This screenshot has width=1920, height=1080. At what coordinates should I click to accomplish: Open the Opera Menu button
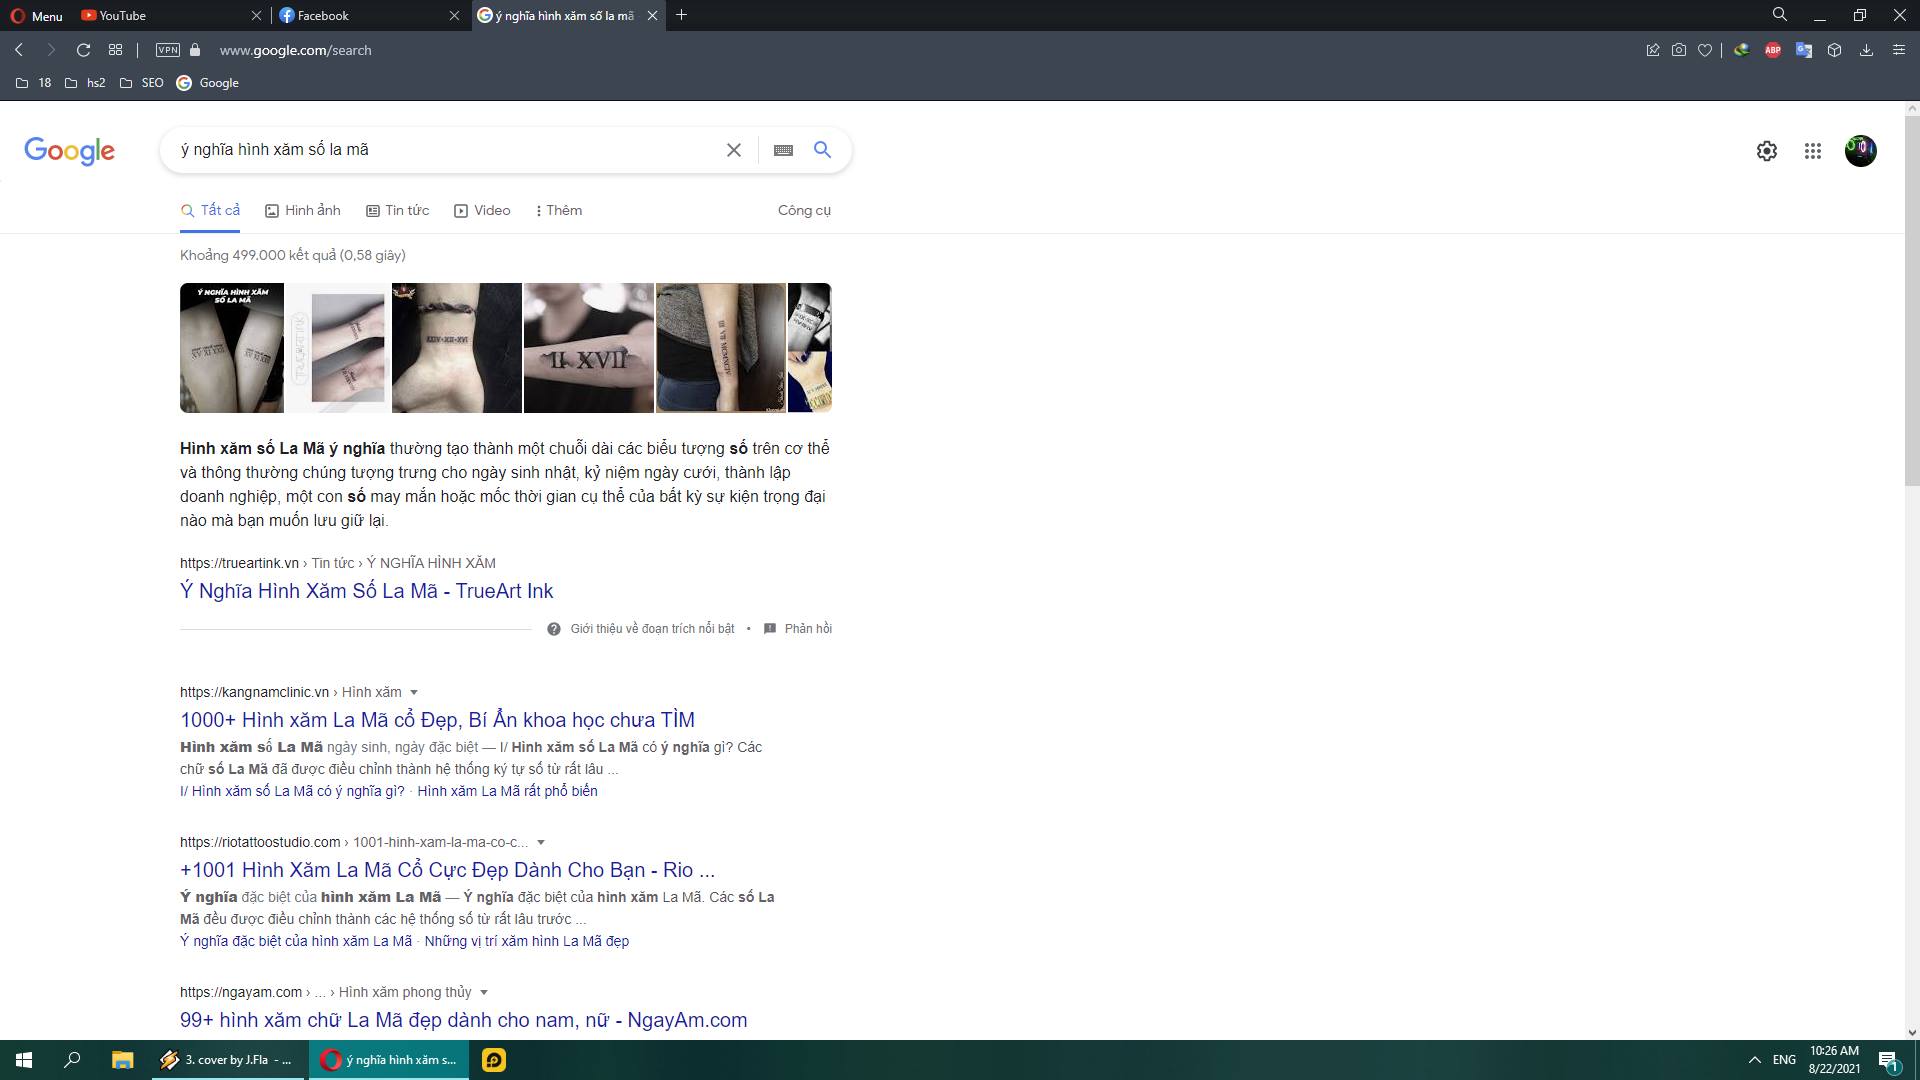pyautogui.click(x=36, y=16)
